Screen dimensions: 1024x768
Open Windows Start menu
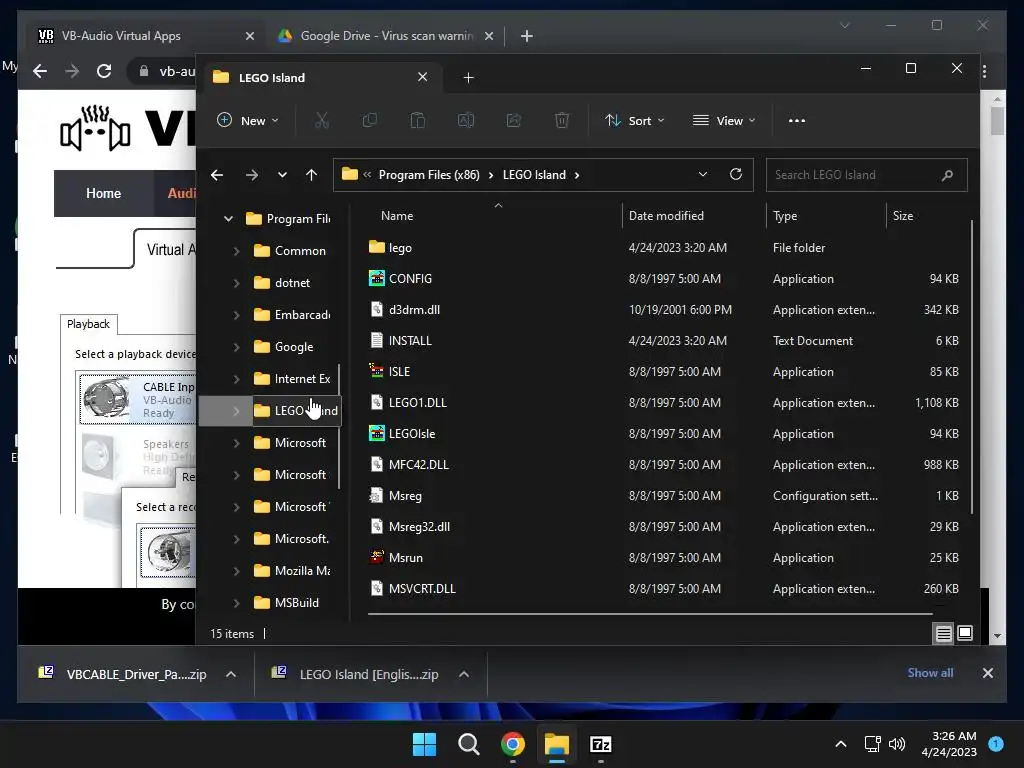click(x=424, y=744)
